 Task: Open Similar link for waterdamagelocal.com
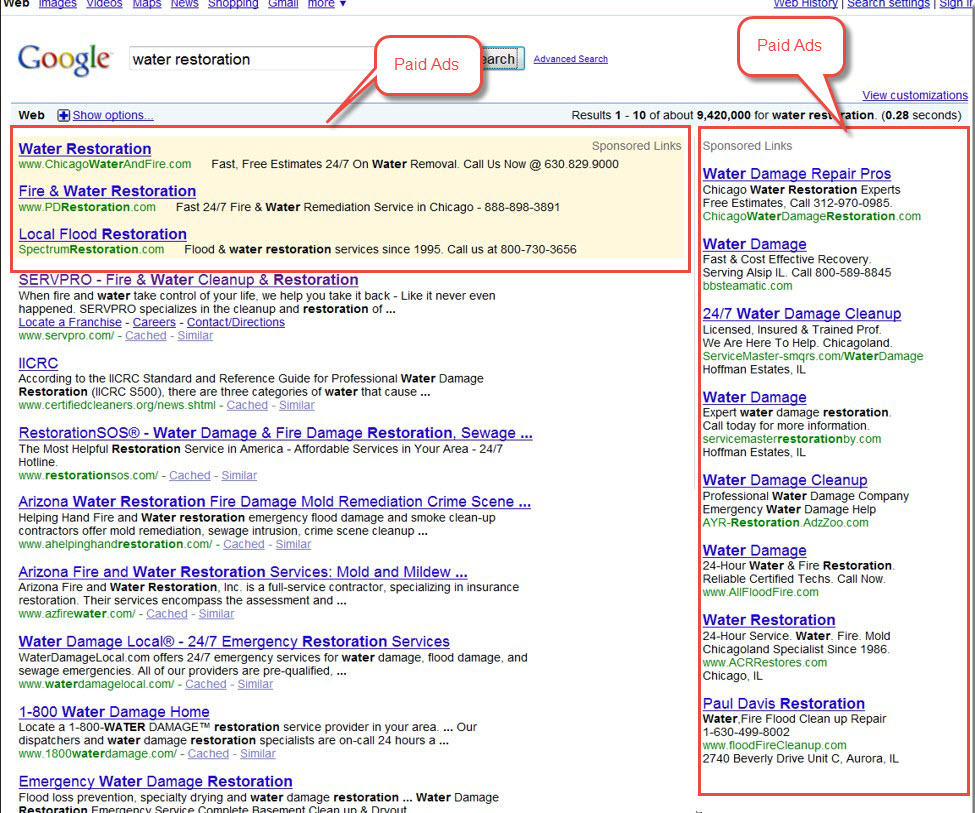click(255, 684)
